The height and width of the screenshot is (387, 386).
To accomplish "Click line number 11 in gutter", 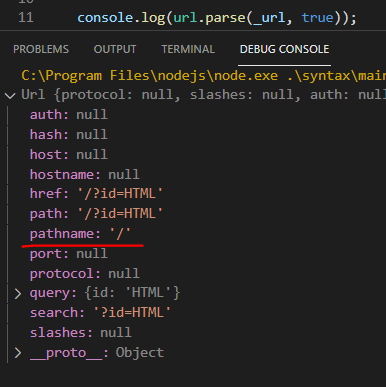I will (x=26, y=18).
